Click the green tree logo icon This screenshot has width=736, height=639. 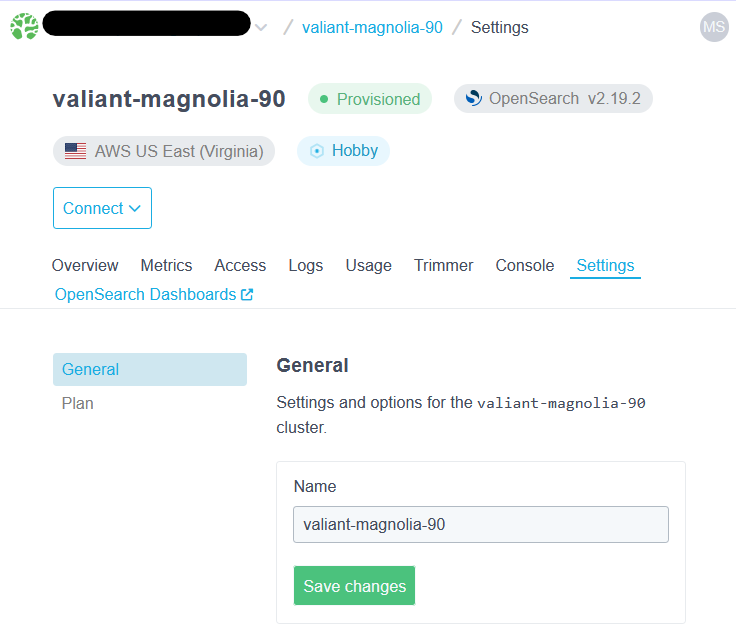[x=24, y=27]
